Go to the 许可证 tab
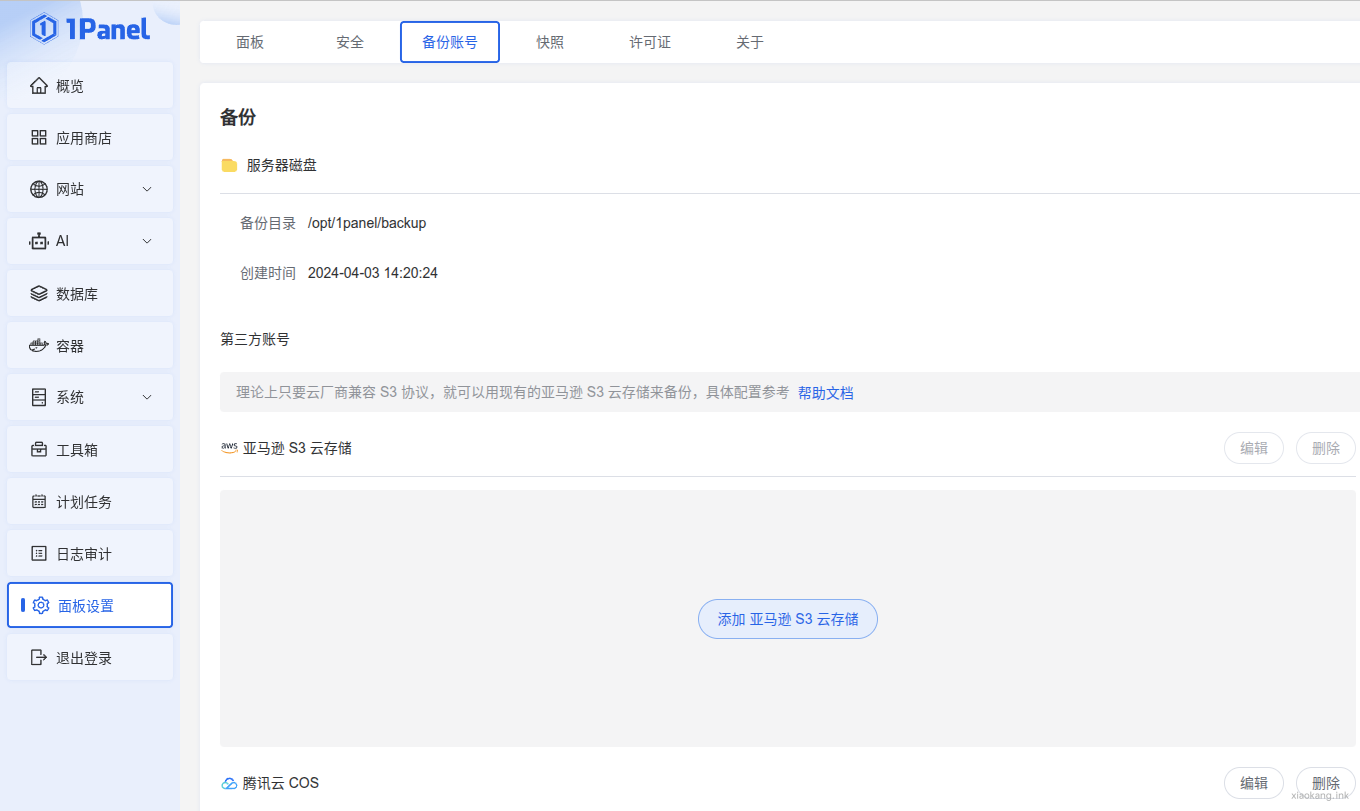Screen dimensions: 1360x811 pos(650,42)
